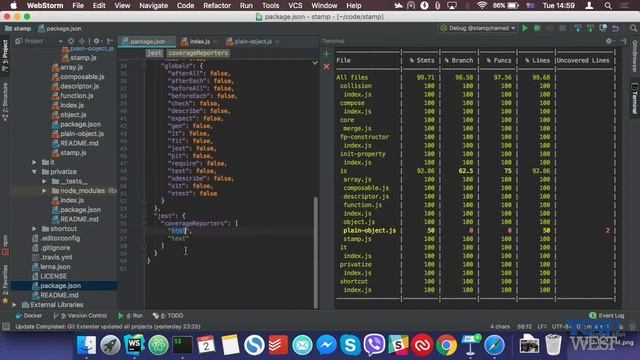640x360 pixels.
Task: Hide the Terminal panel
Action: click(623, 41)
